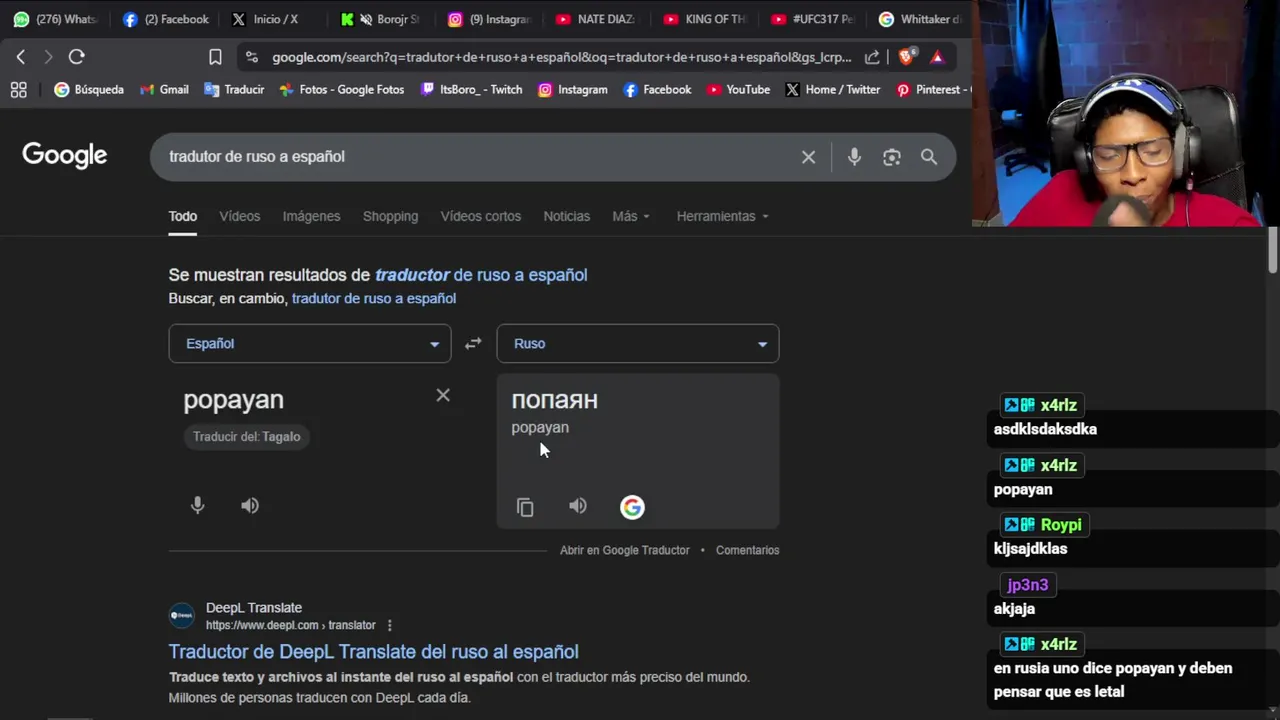Open ItsBoro_ - Twitch bookmark
The height and width of the screenshot is (720, 1280).
pyautogui.click(x=472, y=90)
